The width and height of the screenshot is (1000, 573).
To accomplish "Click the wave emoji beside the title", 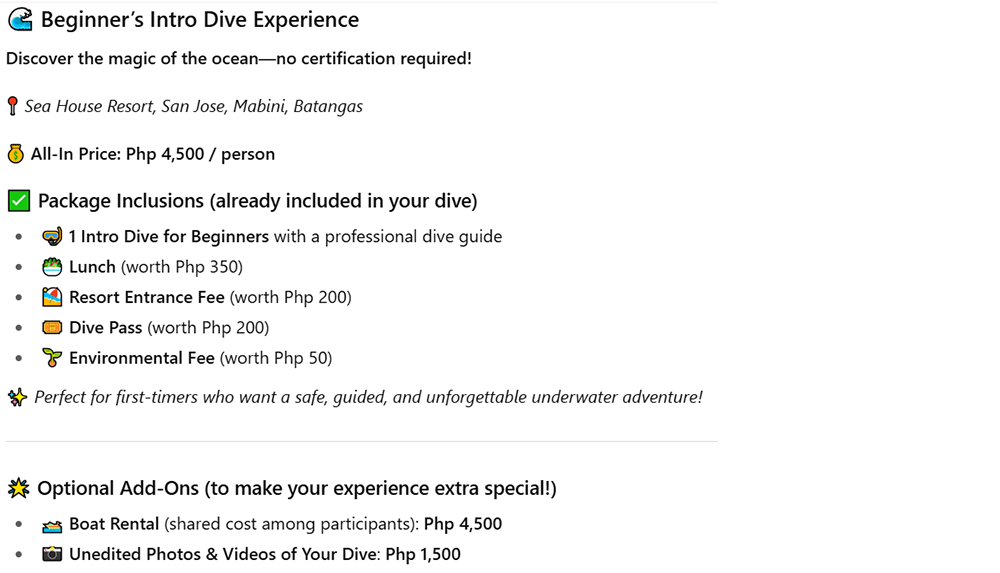I will (x=20, y=20).
